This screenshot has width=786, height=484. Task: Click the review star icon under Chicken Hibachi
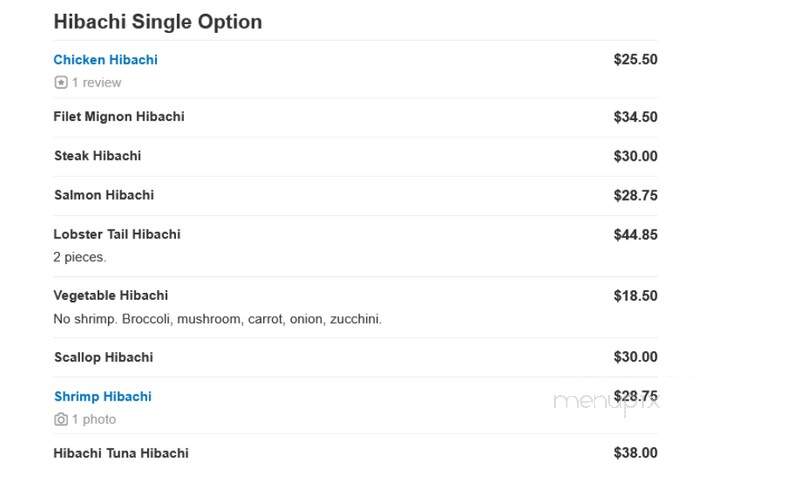pos(61,82)
